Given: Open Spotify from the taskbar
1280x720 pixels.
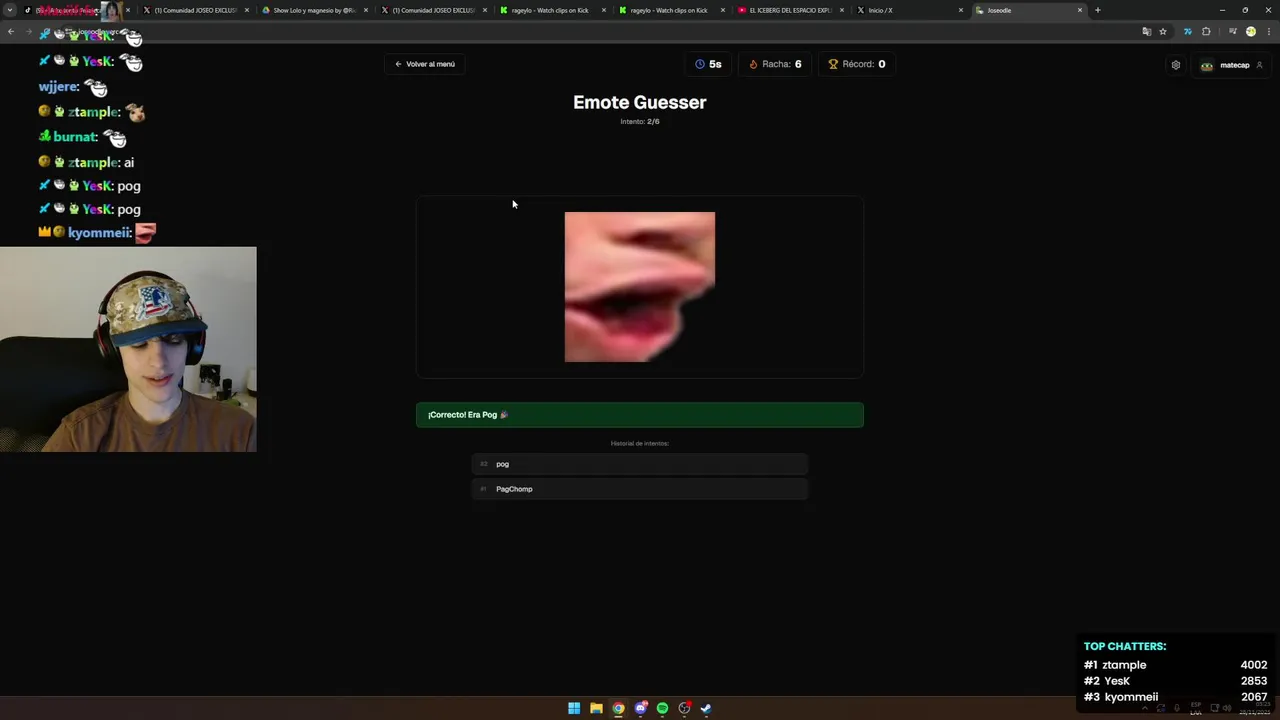Looking at the screenshot, I should click(x=662, y=708).
